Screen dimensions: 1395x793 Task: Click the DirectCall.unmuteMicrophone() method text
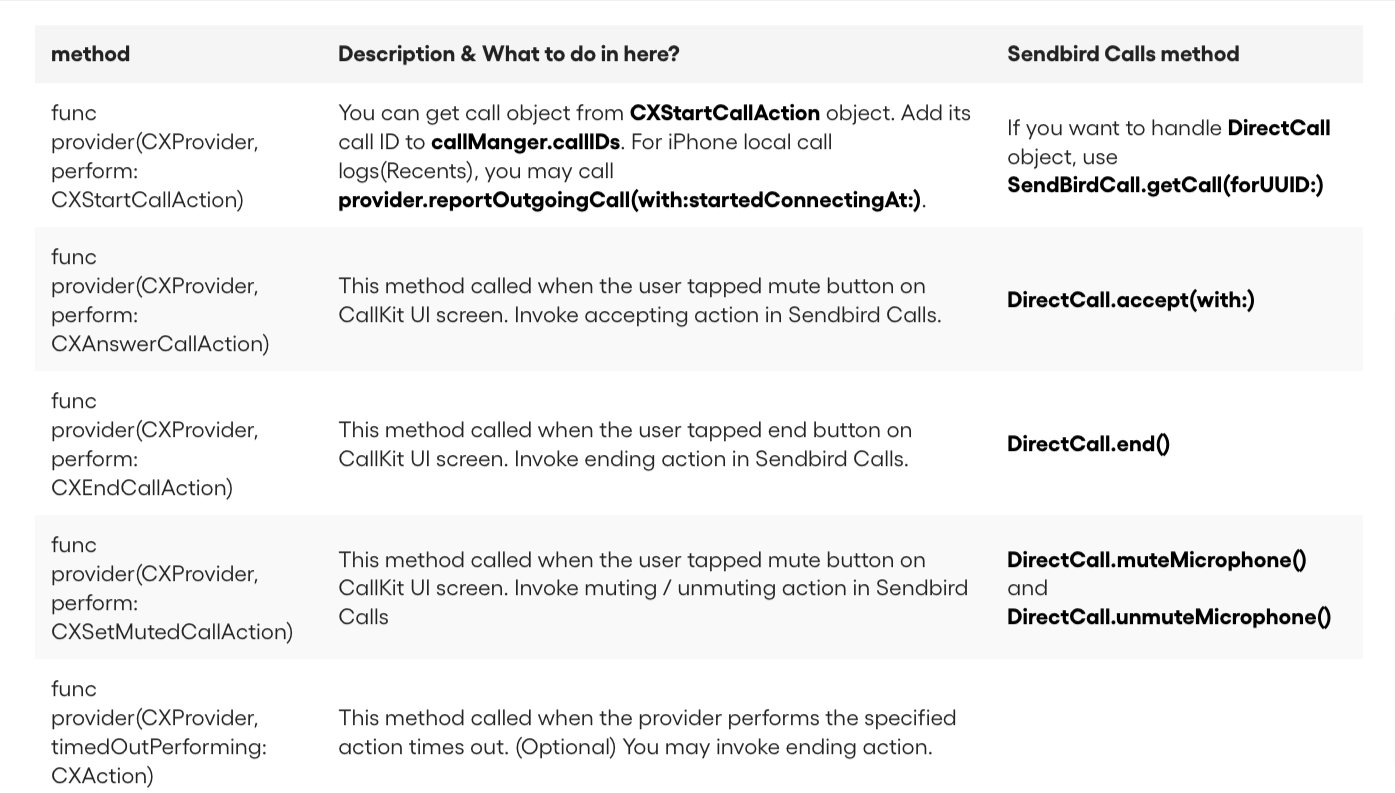click(1168, 617)
